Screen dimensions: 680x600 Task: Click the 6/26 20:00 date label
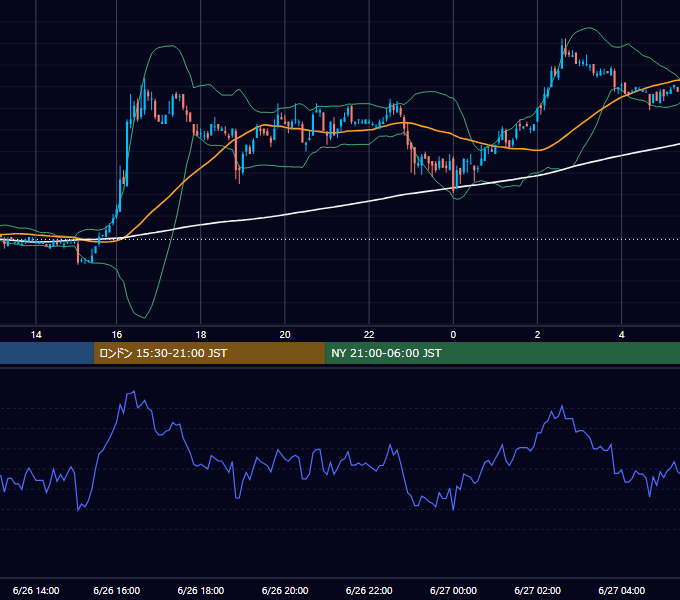pyautogui.click(x=285, y=590)
